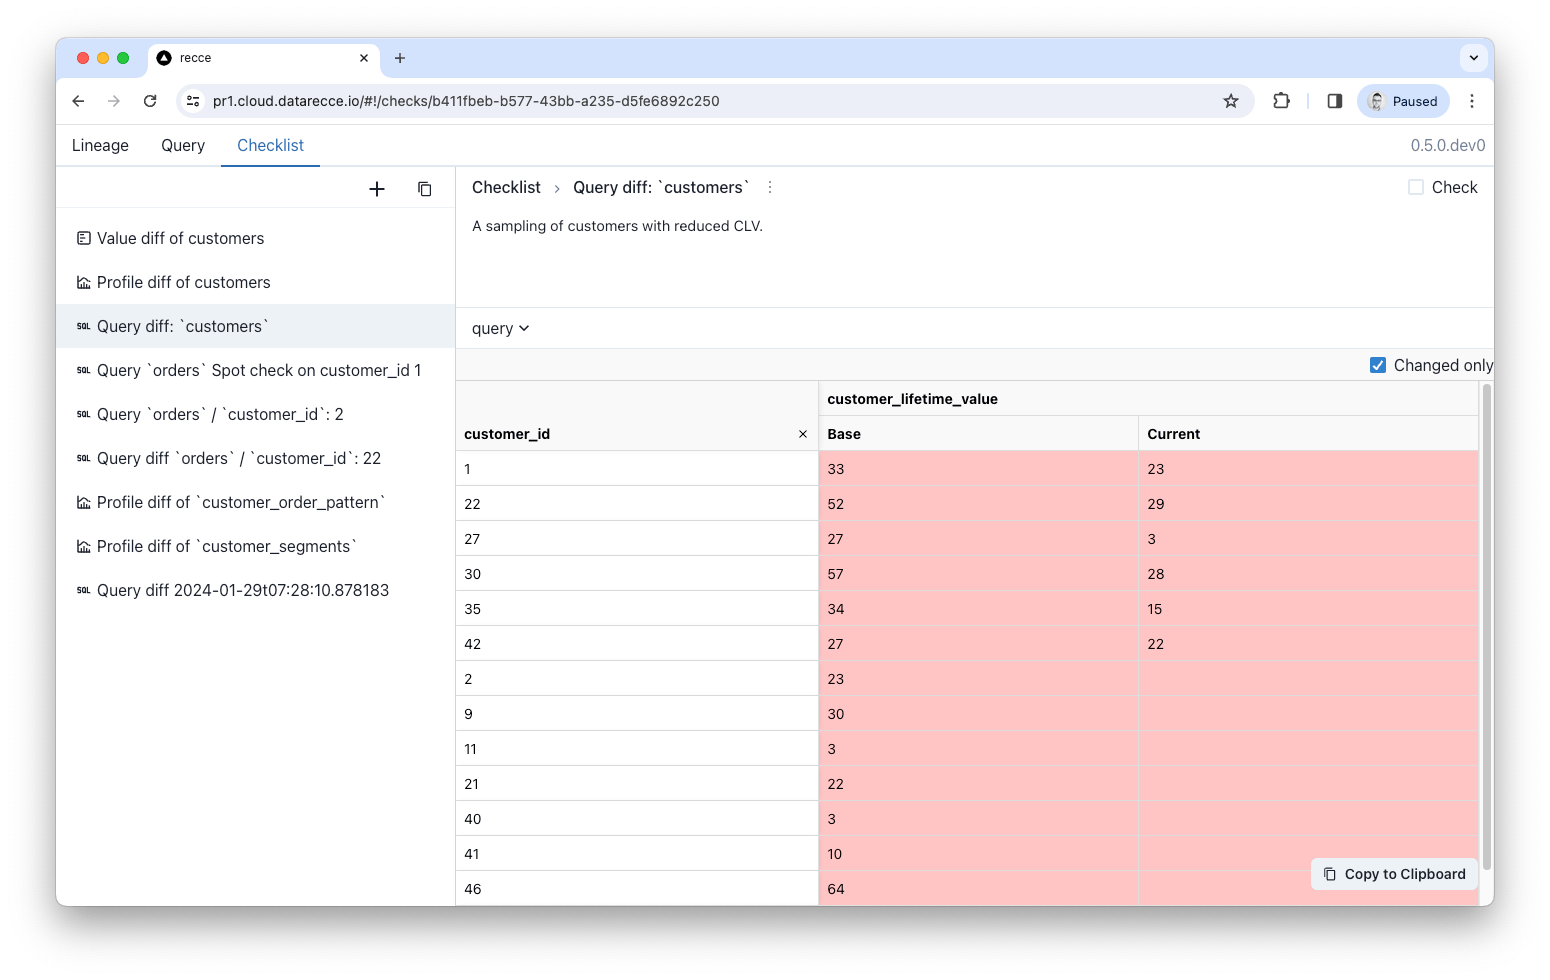Switch to the Query tab
The image size is (1550, 980).
(x=183, y=146)
